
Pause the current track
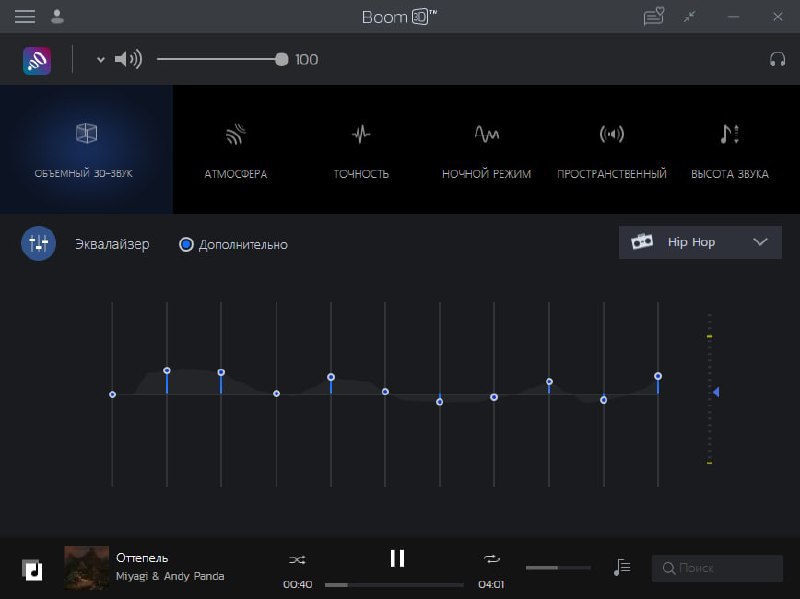pyautogui.click(x=397, y=558)
